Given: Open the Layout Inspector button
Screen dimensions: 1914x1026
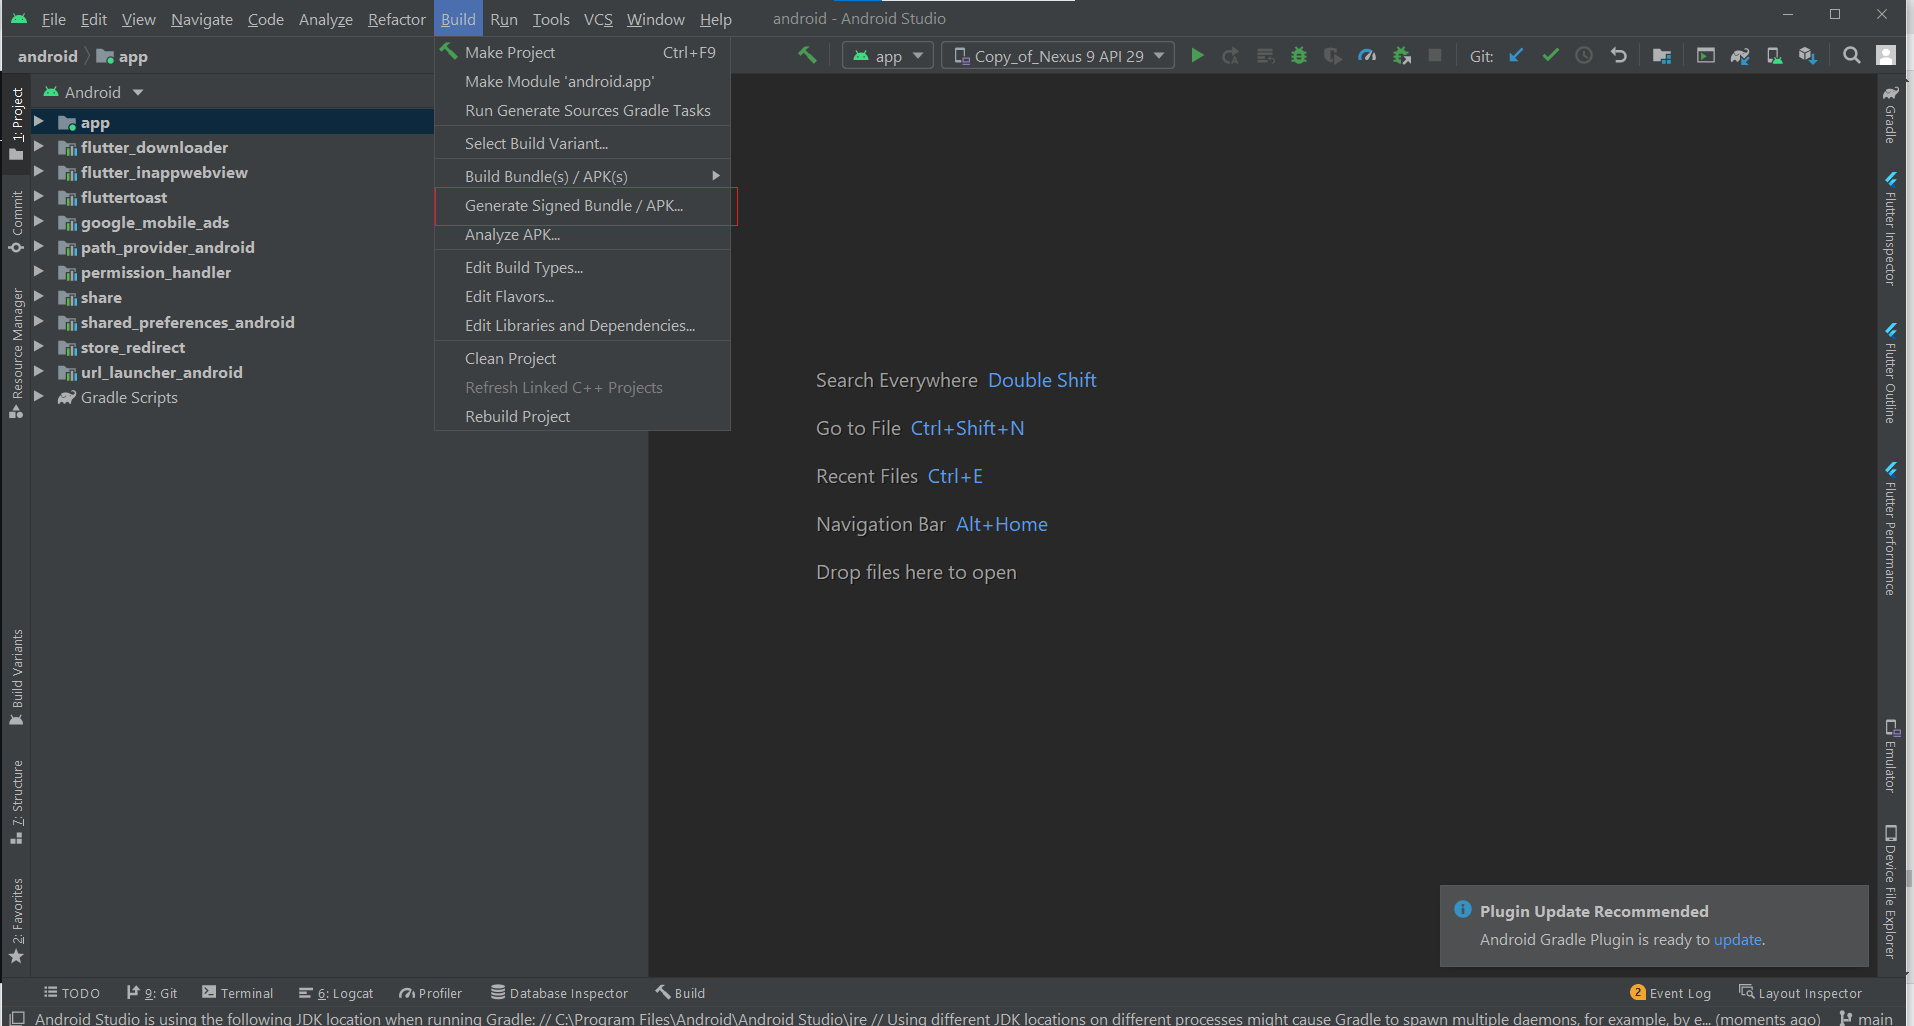Looking at the screenshot, I should [x=1800, y=993].
